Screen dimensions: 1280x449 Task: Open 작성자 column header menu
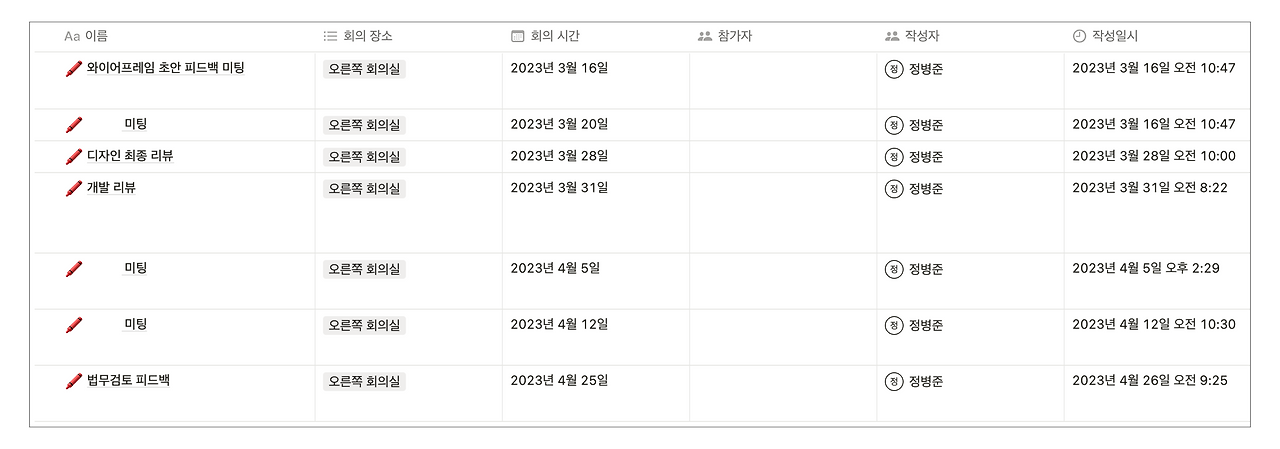921,36
